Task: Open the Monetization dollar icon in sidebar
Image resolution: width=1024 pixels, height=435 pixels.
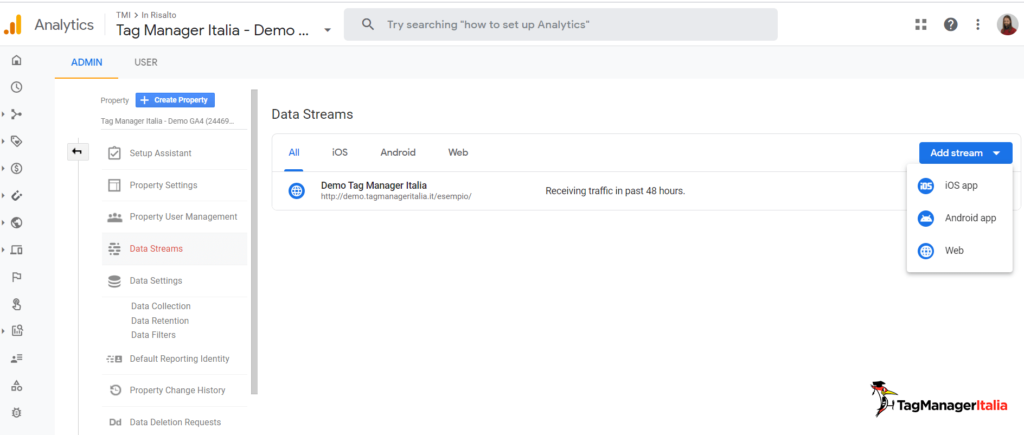Action: pyautogui.click(x=16, y=169)
